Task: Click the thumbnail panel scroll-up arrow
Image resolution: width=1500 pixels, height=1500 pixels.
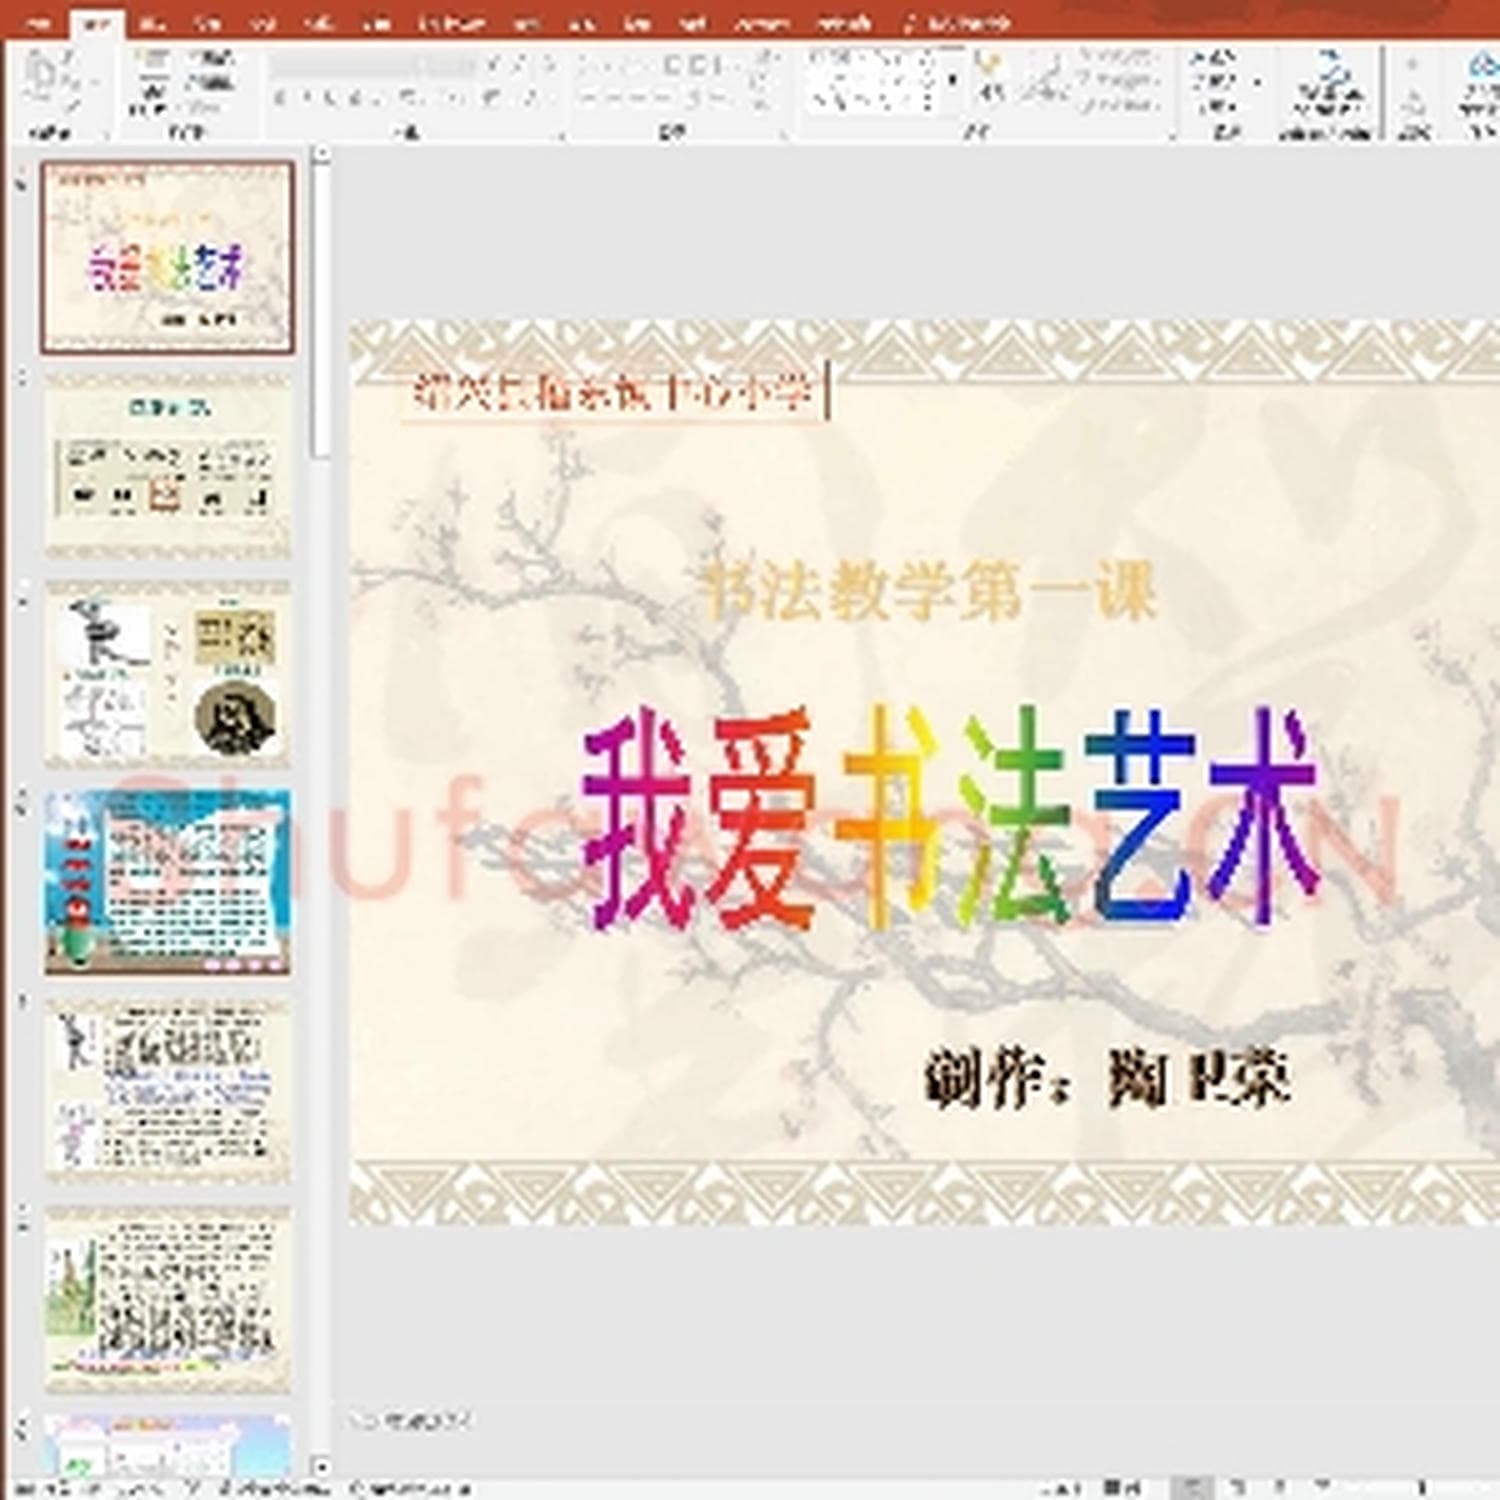Action: point(320,155)
